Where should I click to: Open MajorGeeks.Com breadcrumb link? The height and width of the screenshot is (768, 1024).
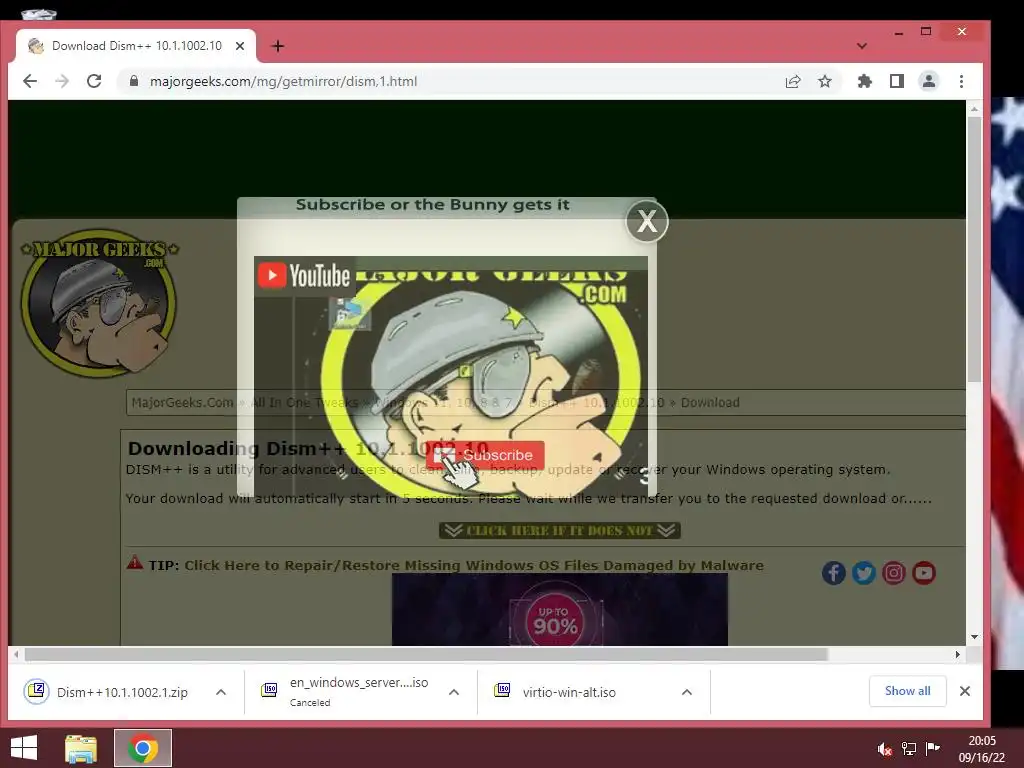(182, 402)
